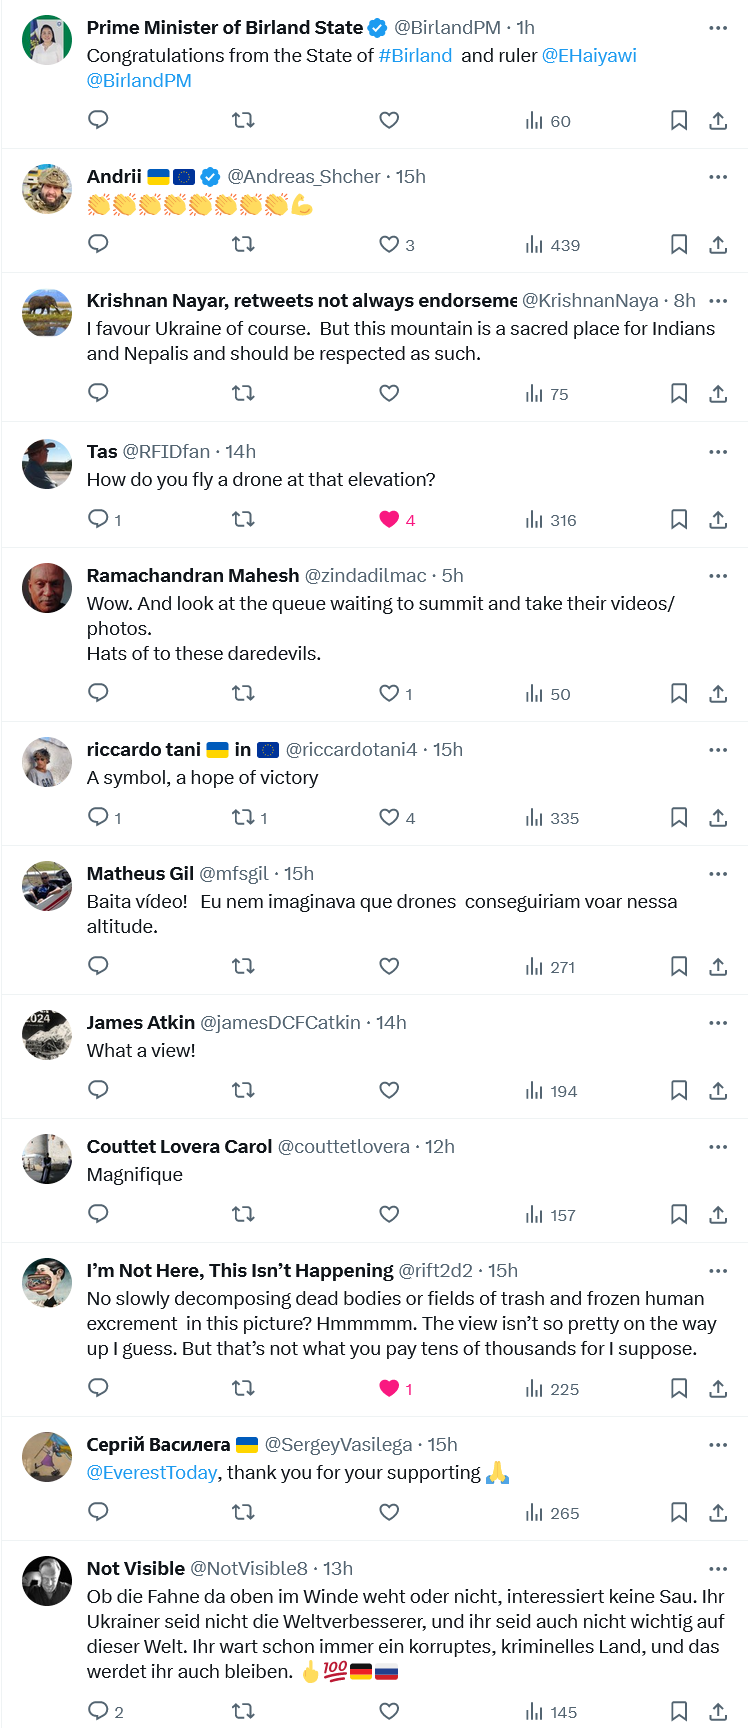This screenshot has width=748, height=1728.
Task: Open Krishnan Nayar's elephant profile picture
Action: click(x=47, y=313)
